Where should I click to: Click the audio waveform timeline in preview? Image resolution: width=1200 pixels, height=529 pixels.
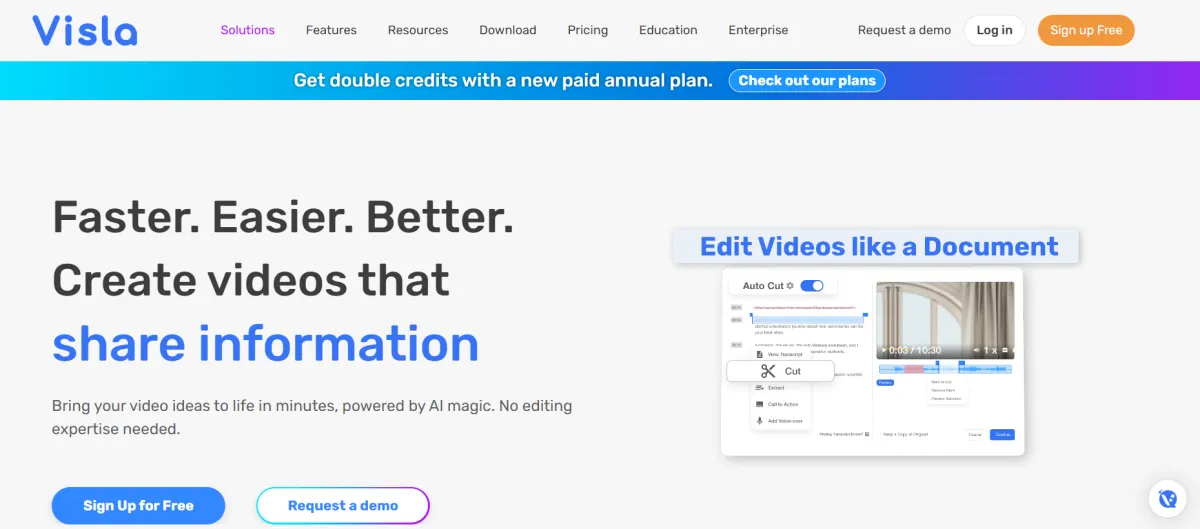coord(945,369)
